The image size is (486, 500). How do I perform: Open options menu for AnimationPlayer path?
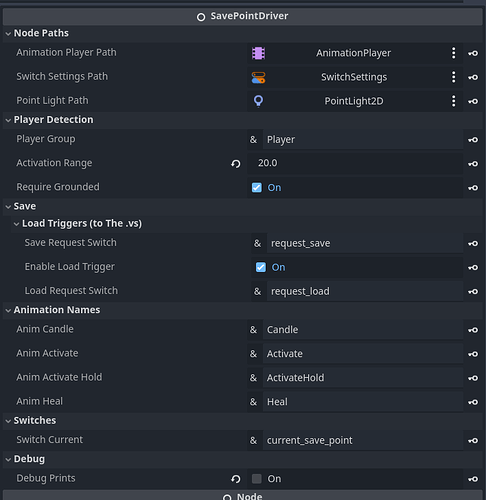click(453, 53)
